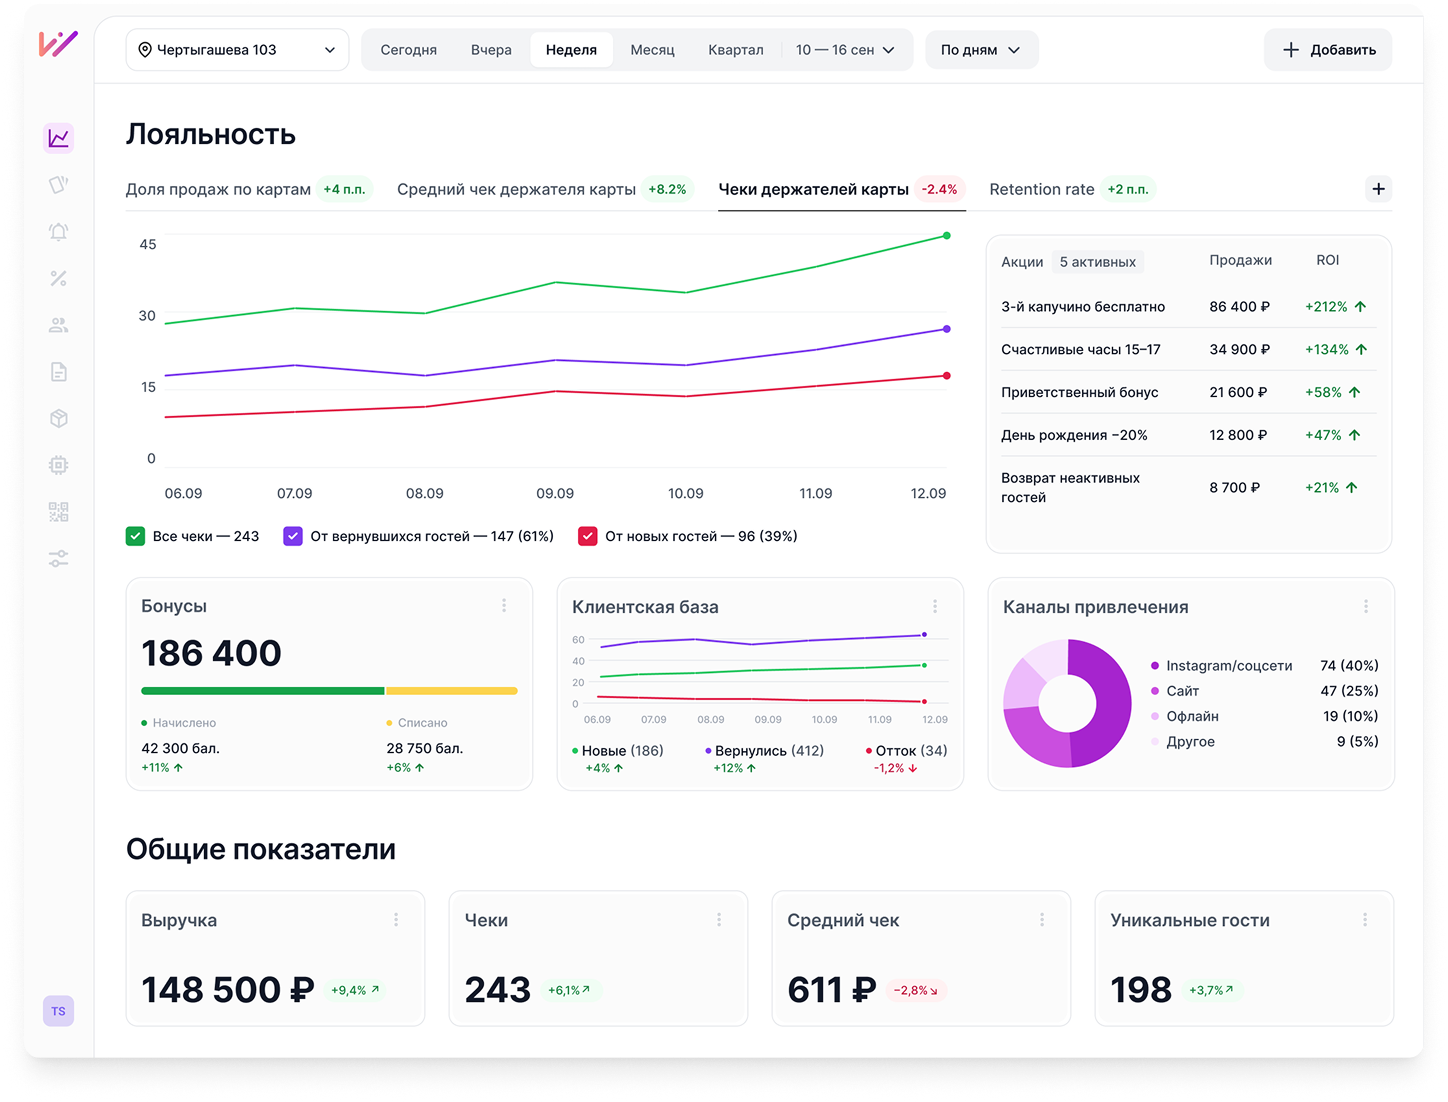Image resolution: width=1448 pixels, height=1102 pixels.
Task: Open the analytics chart icon in sidebar
Action: (59, 138)
